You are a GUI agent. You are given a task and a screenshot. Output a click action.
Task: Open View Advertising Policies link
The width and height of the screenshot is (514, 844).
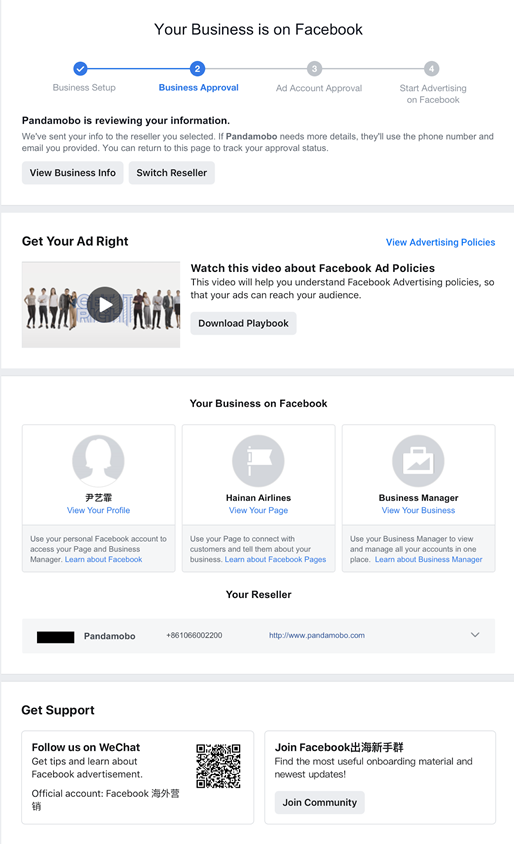(x=440, y=242)
